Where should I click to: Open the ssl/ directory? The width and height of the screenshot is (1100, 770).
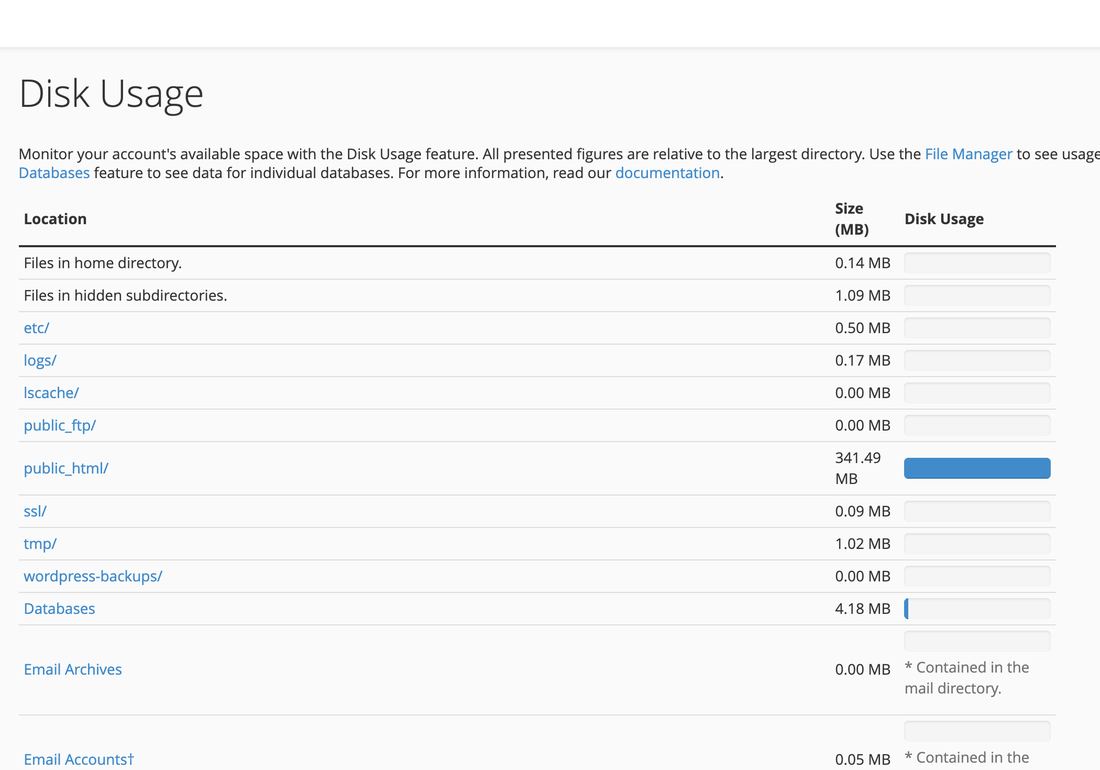(35, 511)
